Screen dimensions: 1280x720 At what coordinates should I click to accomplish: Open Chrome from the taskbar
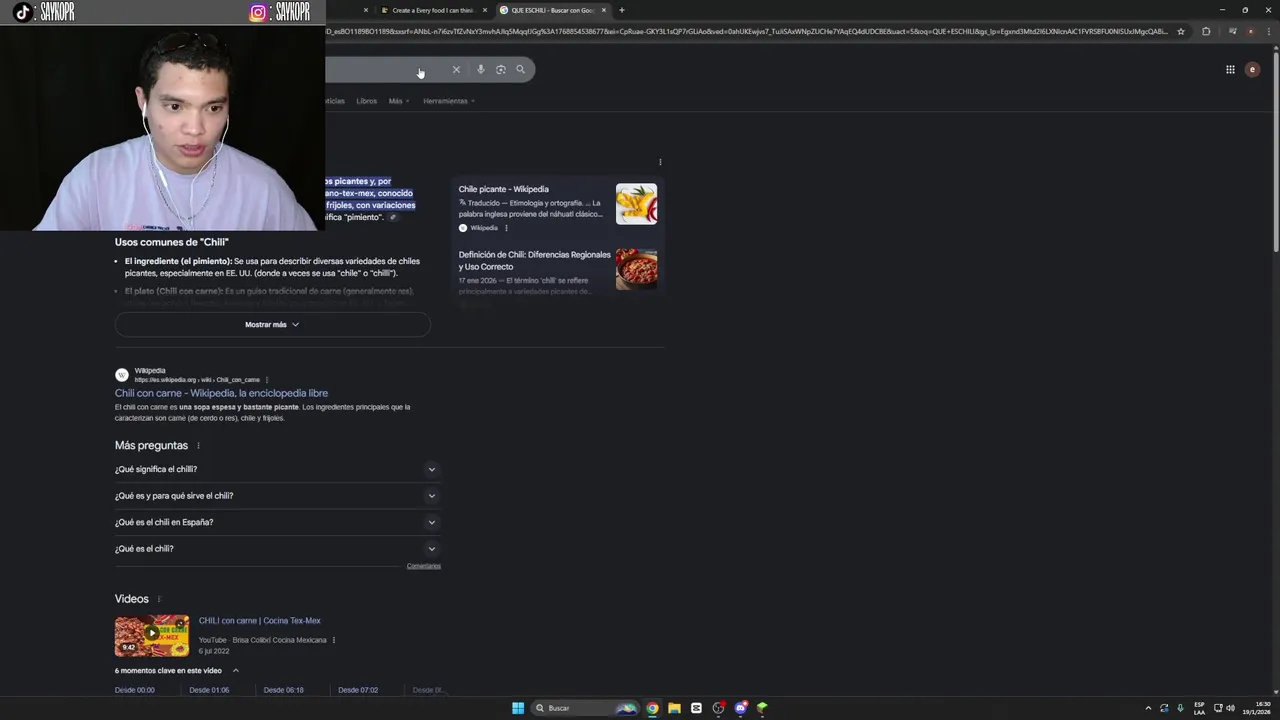click(x=652, y=708)
